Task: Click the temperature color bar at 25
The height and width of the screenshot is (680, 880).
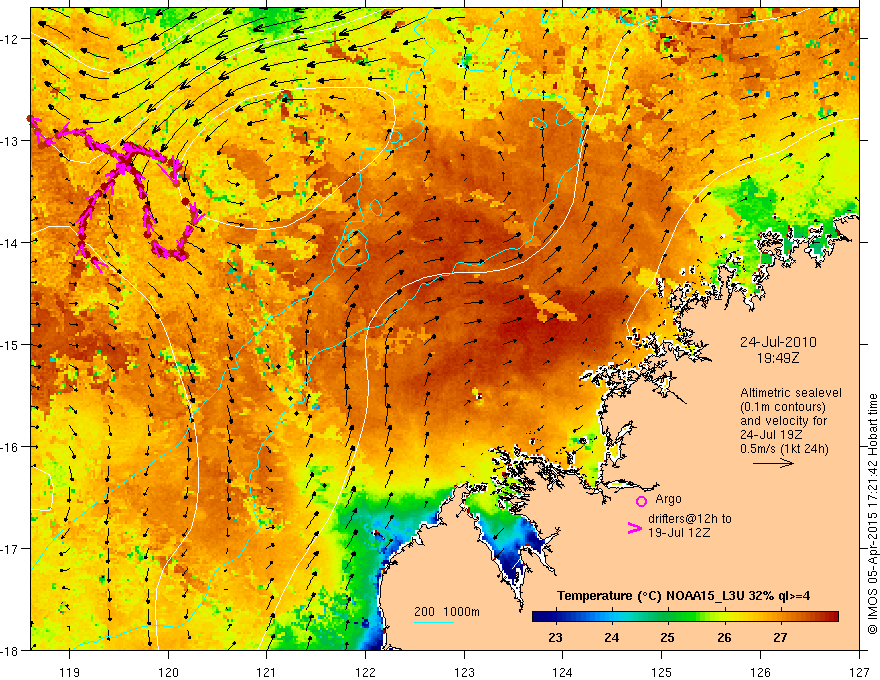Action: (667, 617)
